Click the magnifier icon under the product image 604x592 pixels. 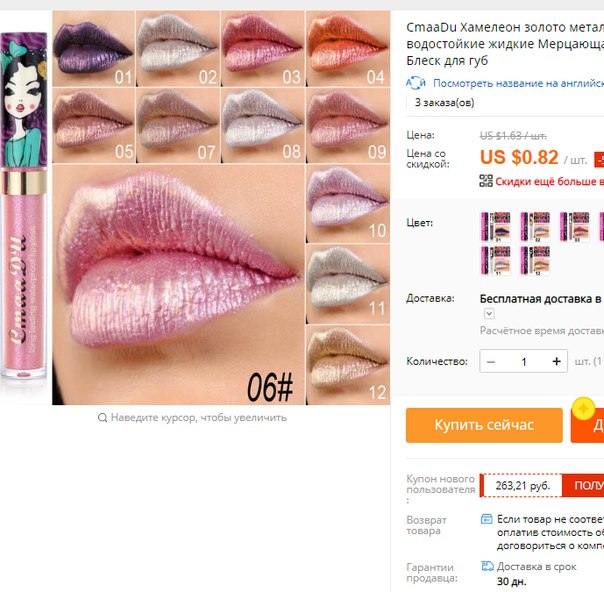coord(102,418)
